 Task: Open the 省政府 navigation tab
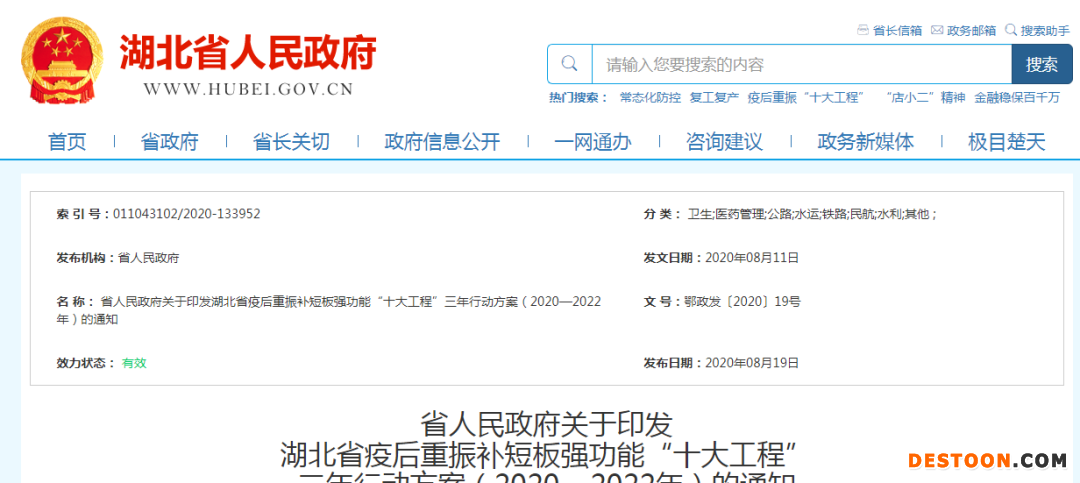(169, 142)
